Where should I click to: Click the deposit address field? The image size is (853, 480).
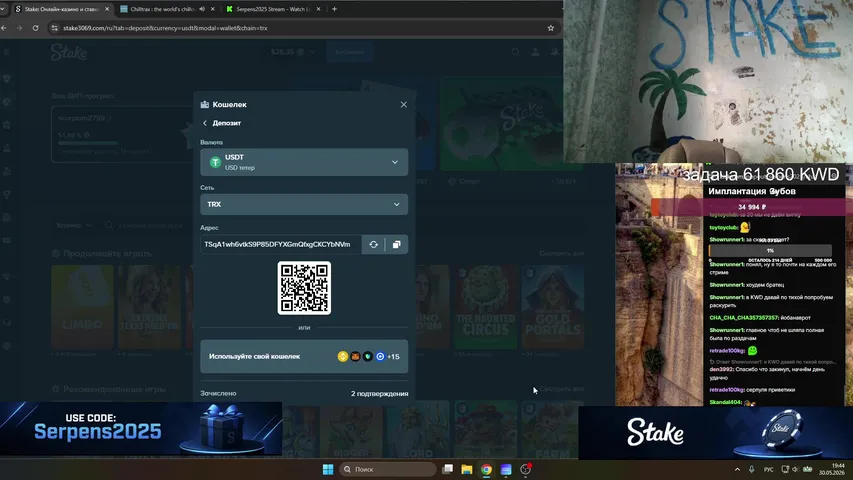click(x=281, y=244)
